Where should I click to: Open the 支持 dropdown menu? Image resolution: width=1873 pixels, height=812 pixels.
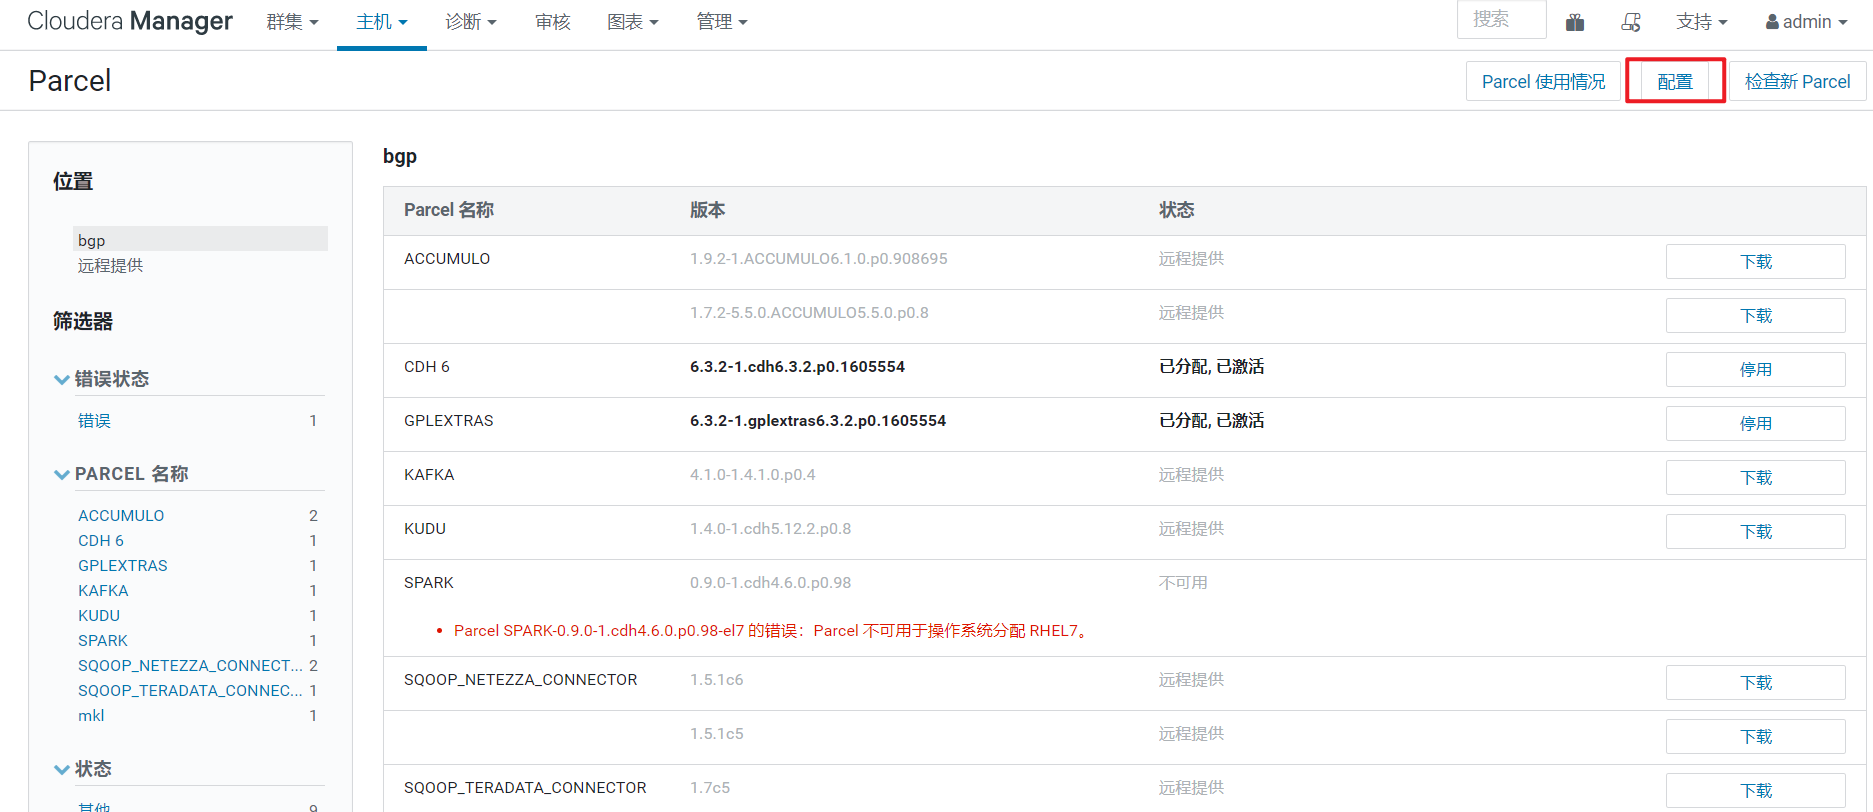click(1702, 22)
